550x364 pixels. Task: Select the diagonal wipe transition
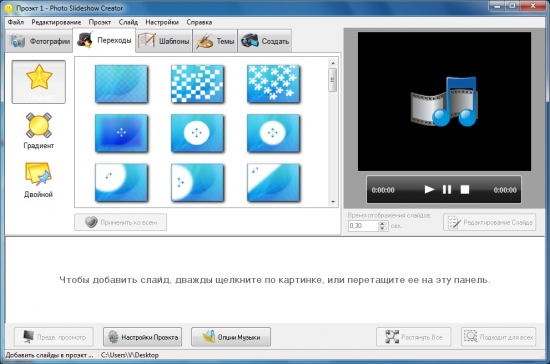[x=273, y=182]
